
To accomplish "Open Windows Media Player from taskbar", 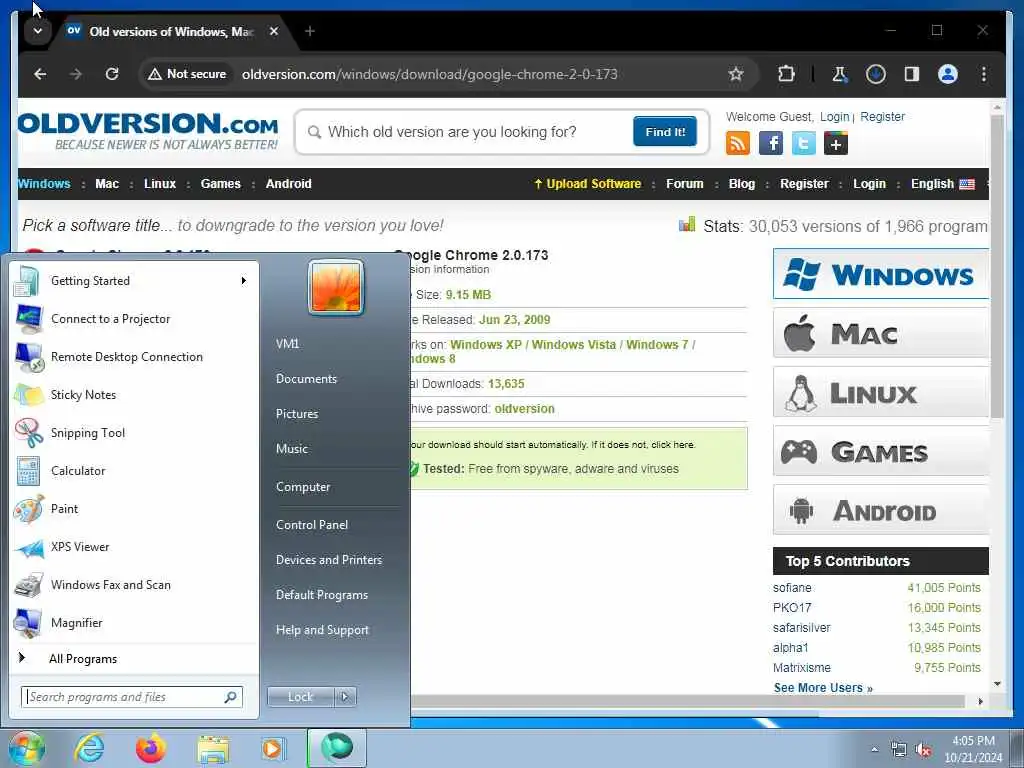I will [273, 748].
